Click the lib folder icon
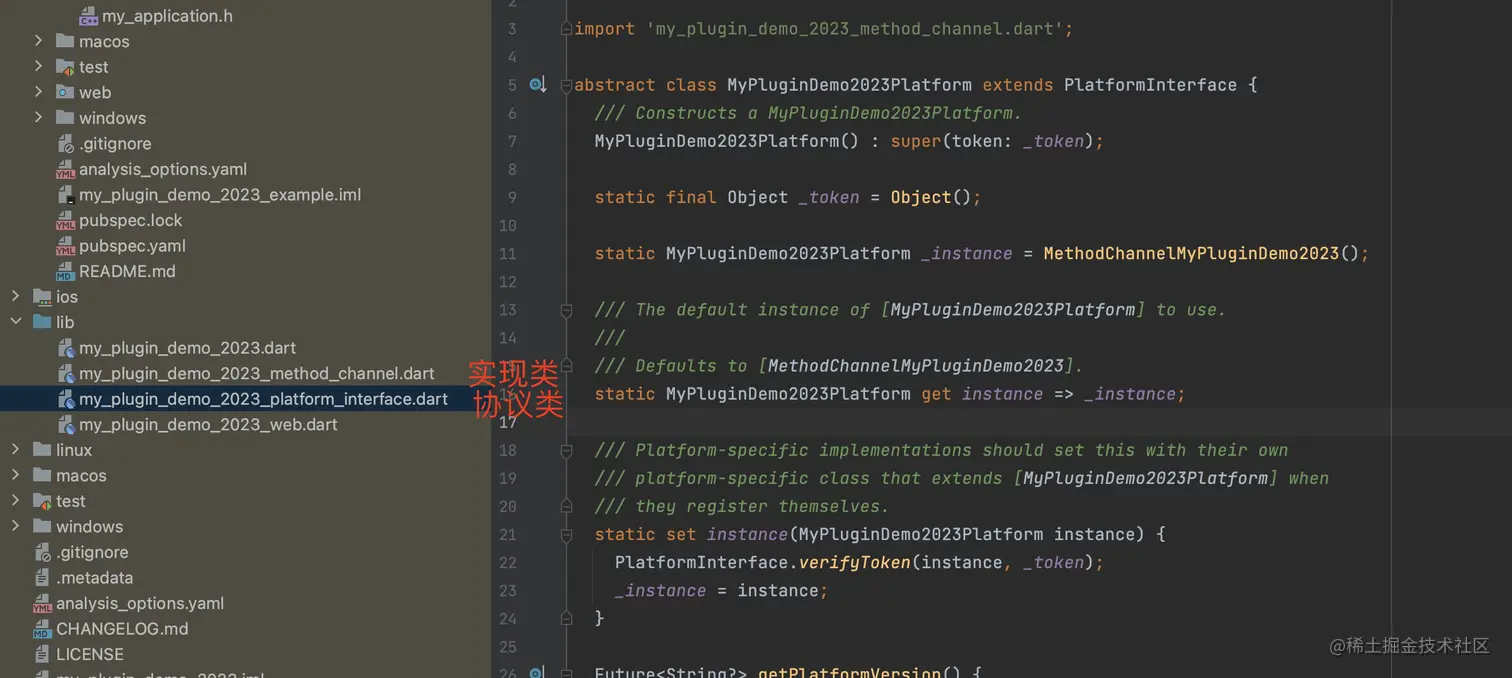This screenshot has height=678, width=1512. click(42, 322)
